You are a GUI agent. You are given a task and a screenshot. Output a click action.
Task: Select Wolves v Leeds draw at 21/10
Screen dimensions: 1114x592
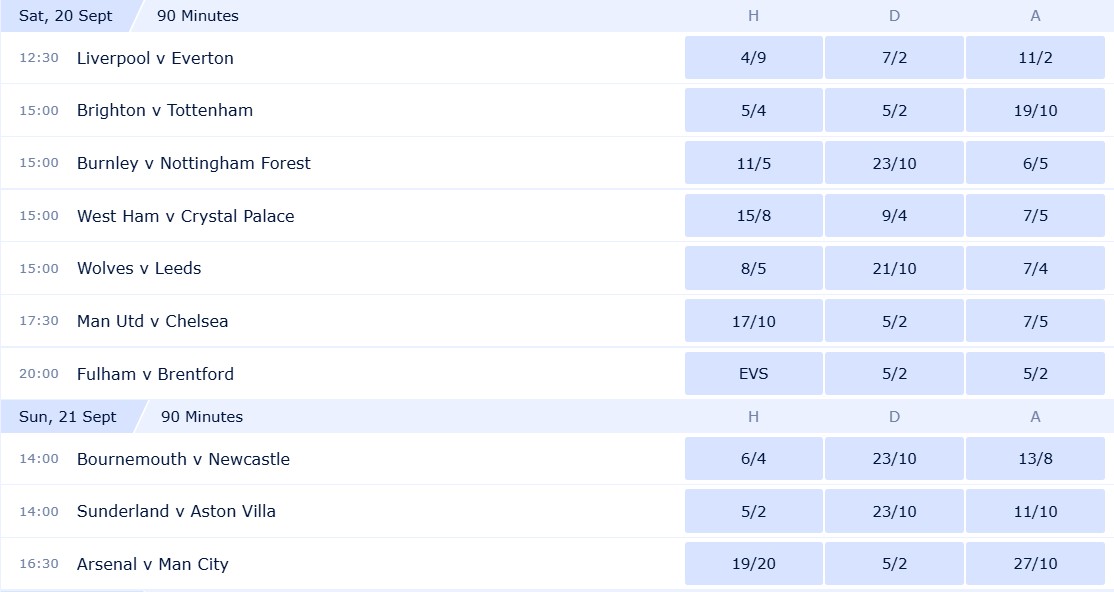[x=894, y=268]
